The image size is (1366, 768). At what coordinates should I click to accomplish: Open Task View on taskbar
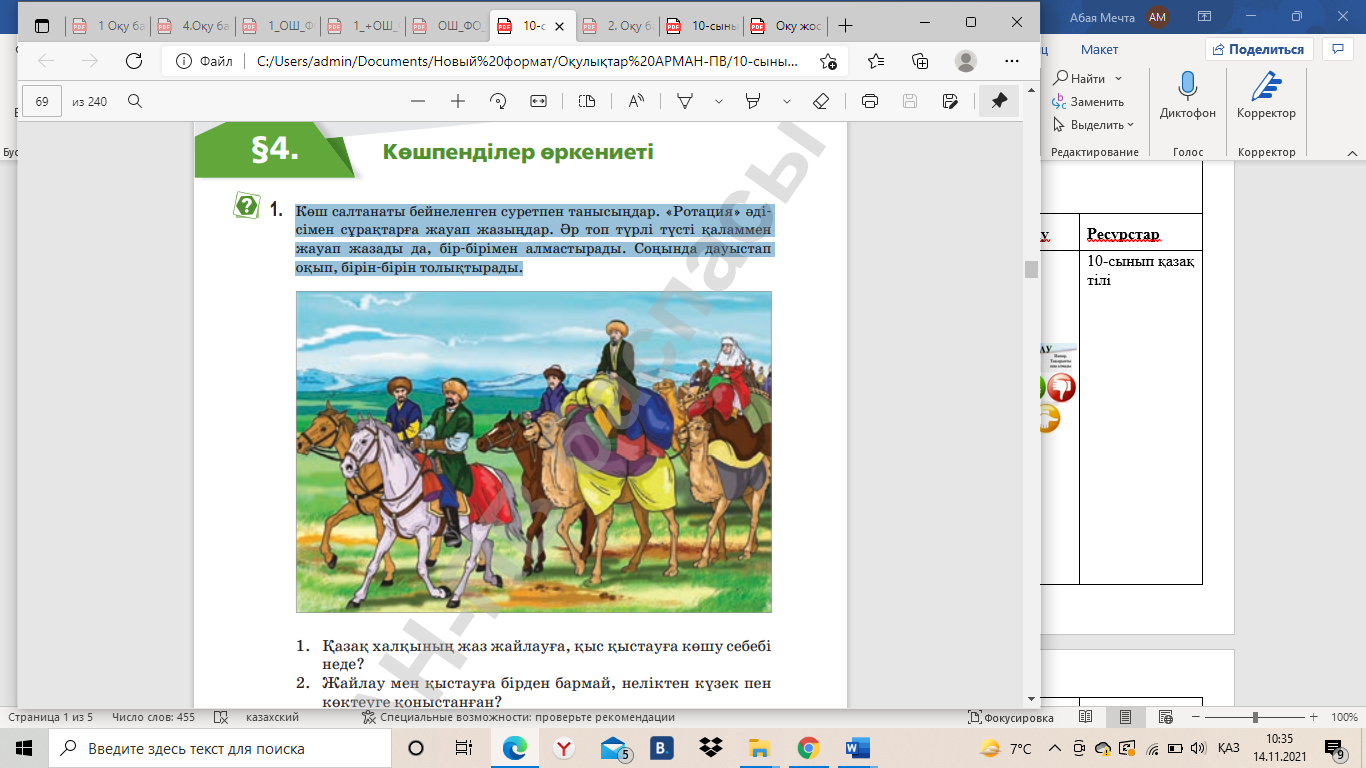pos(464,748)
